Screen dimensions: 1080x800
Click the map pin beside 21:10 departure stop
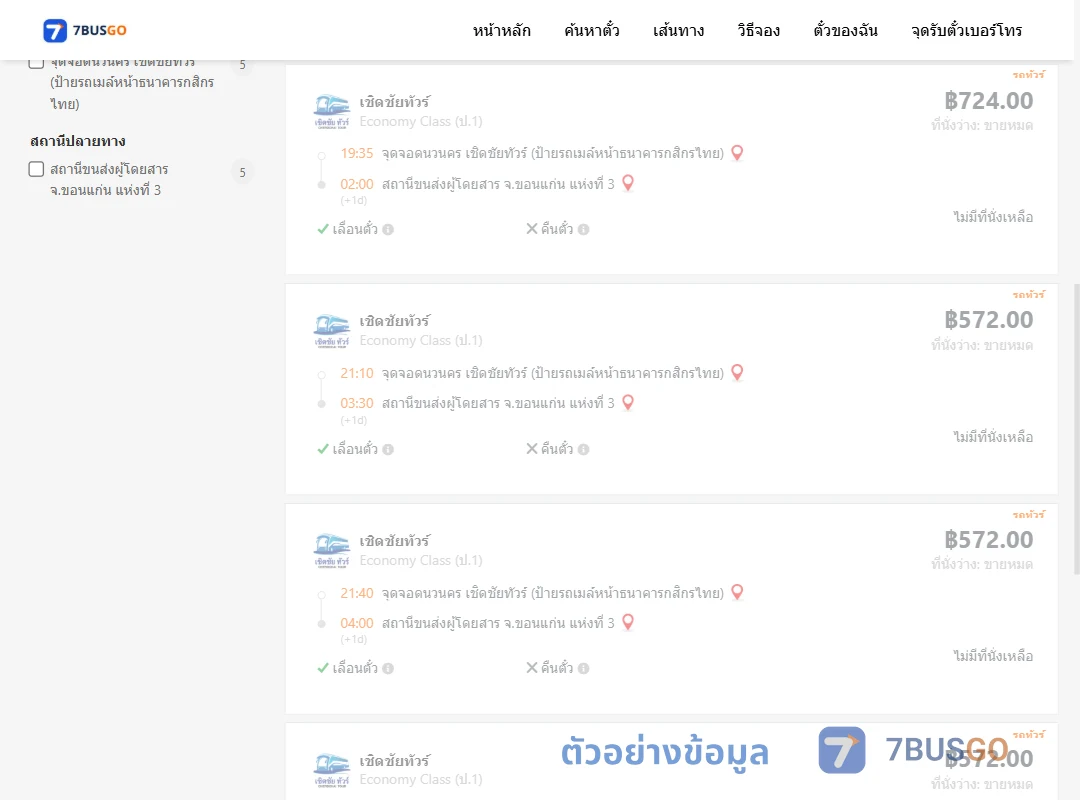click(x=737, y=372)
